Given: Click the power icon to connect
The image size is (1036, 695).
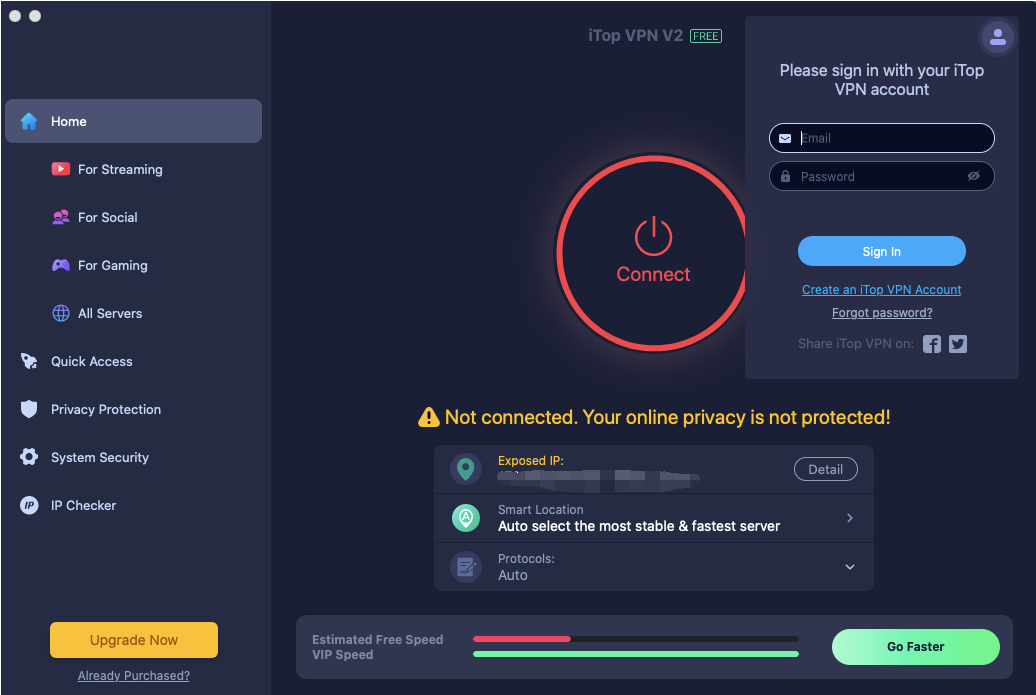Looking at the screenshot, I should pyautogui.click(x=653, y=236).
